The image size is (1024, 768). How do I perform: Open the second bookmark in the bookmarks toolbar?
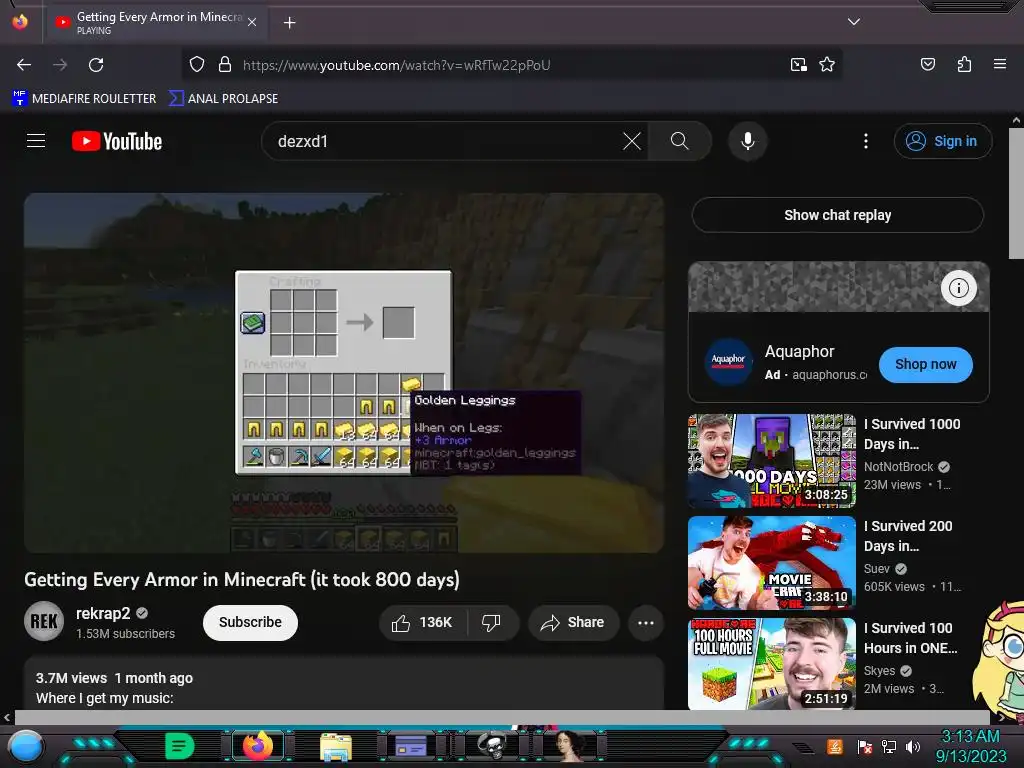coord(223,99)
